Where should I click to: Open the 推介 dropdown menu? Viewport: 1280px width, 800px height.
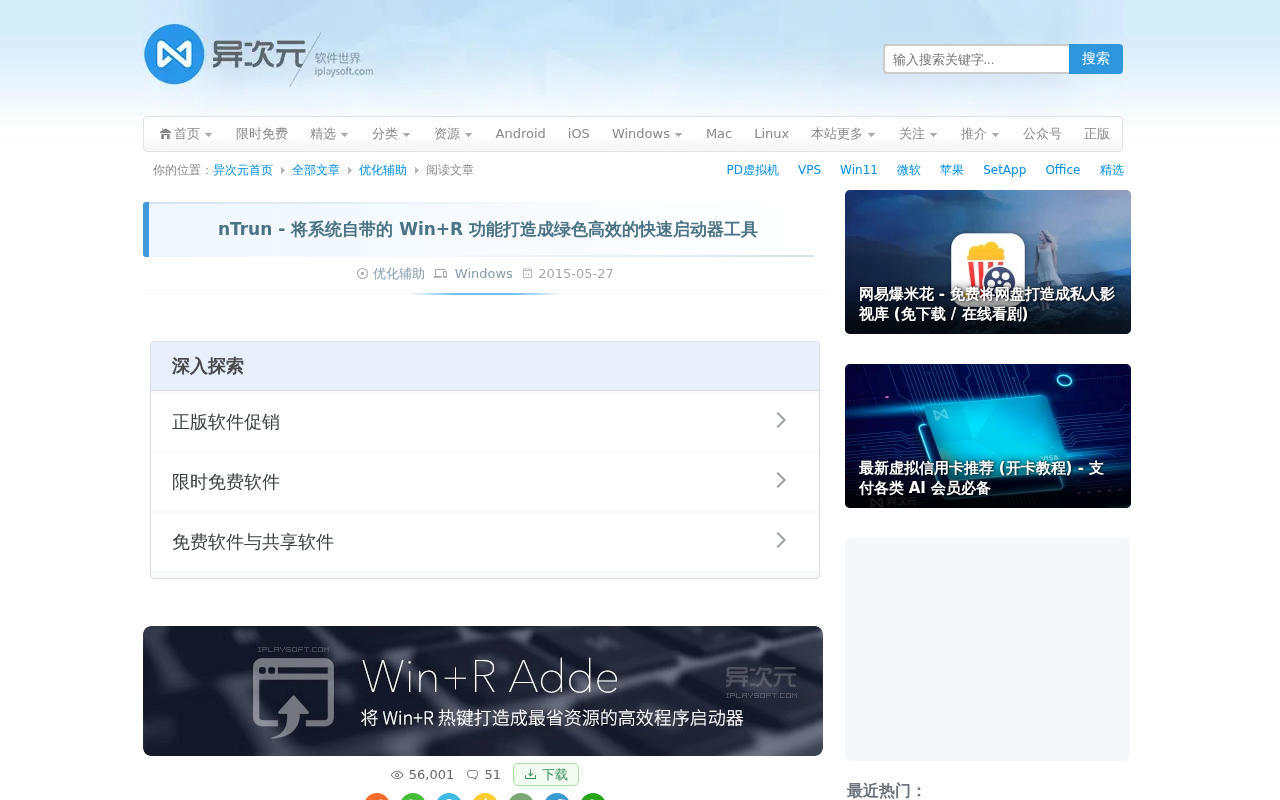[980, 134]
